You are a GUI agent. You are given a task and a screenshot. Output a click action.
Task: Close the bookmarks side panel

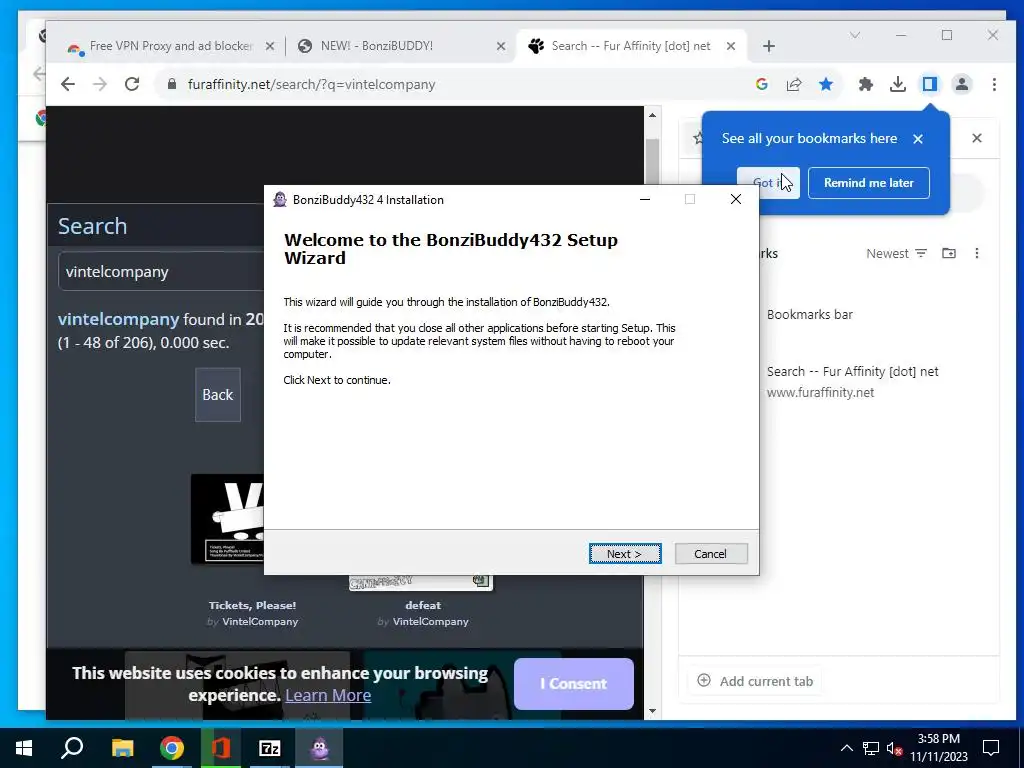tap(977, 138)
